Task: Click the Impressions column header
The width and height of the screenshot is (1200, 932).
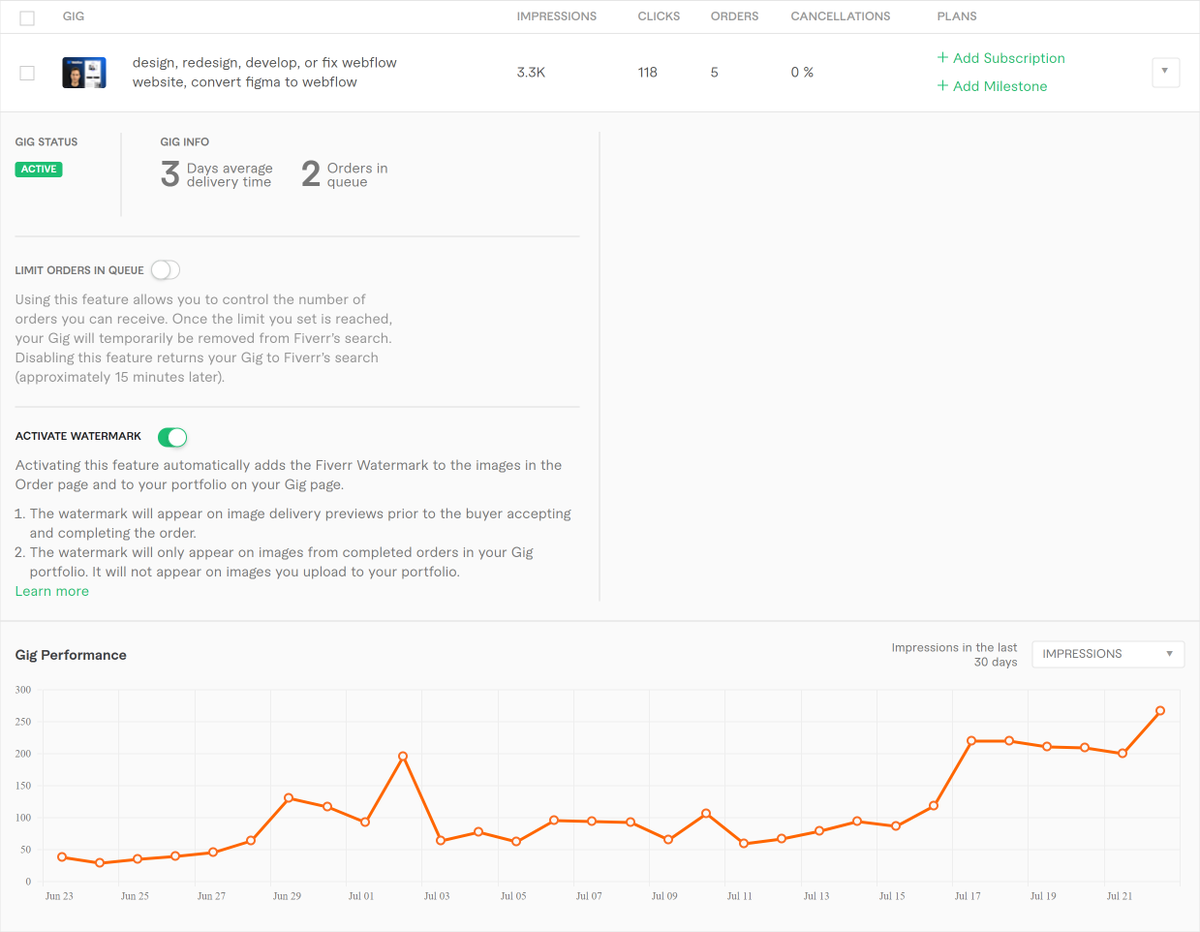Action: pyautogui.click(x=557, y=17)
